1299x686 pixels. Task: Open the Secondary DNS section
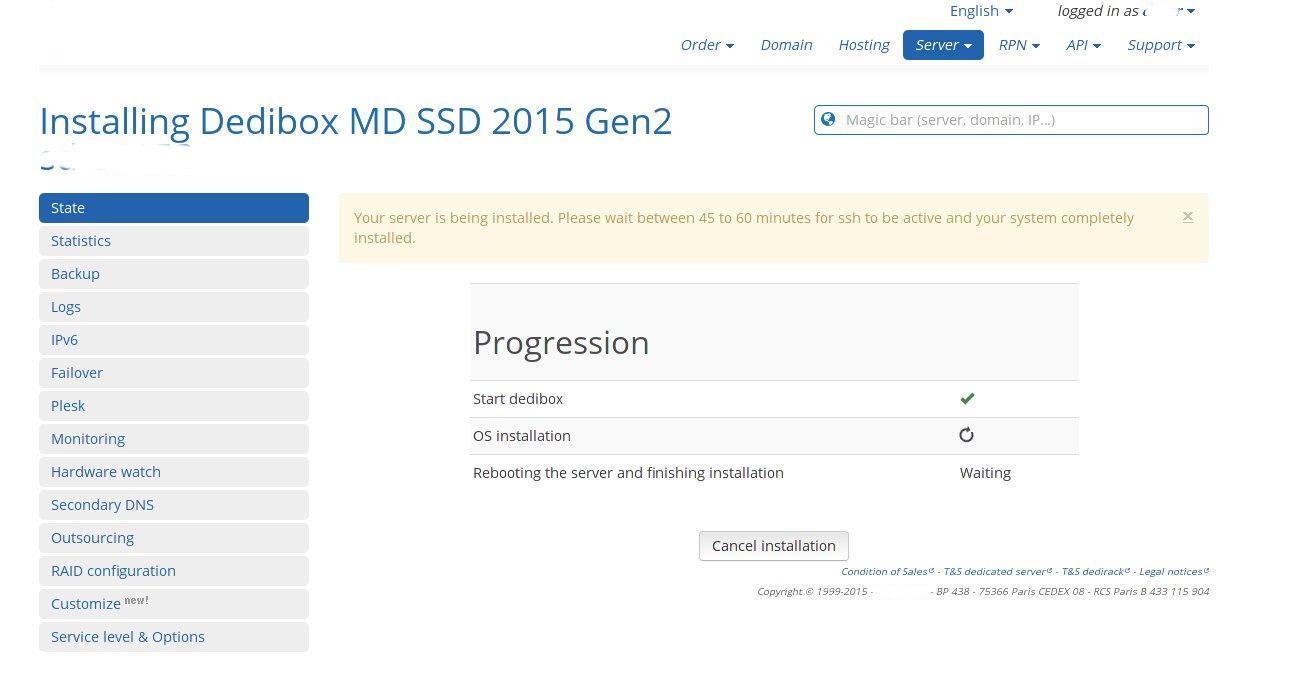(x=174, y=505)
